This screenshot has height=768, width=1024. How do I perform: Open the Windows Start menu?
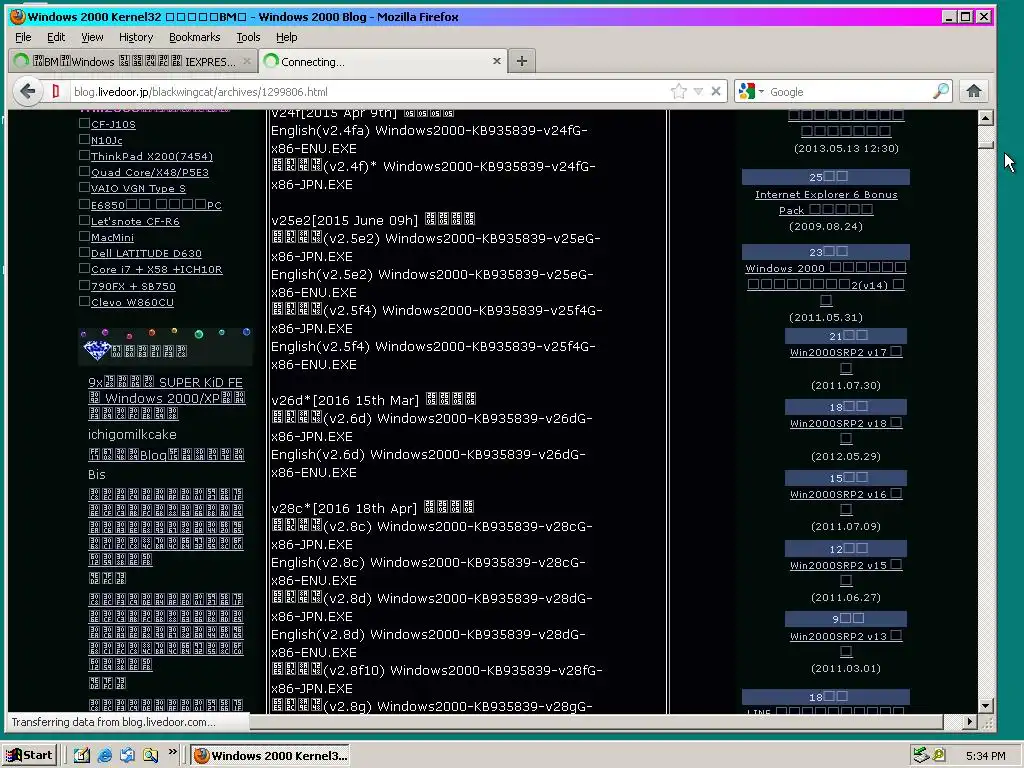pos(30,755)
